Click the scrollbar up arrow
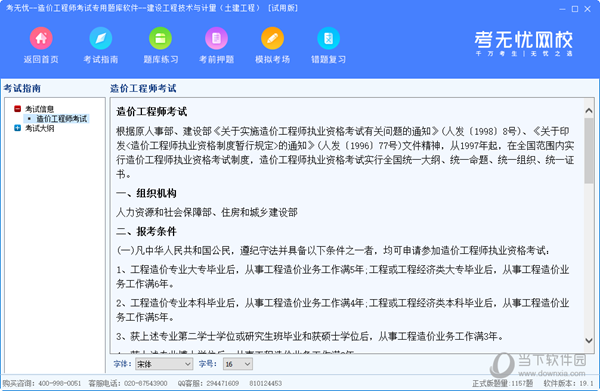The height and width of the screenshot is (391, 600). [x=589, y=111]
